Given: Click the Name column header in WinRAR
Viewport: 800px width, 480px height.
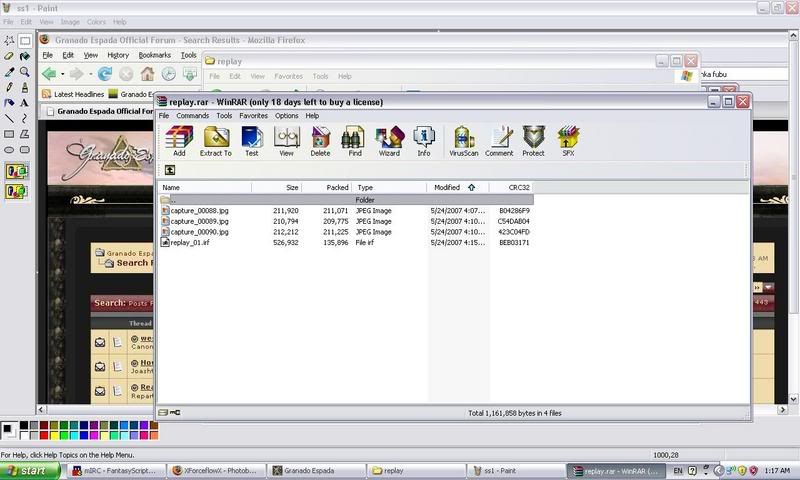Looking at the screenshot, I should pos(205,188).
